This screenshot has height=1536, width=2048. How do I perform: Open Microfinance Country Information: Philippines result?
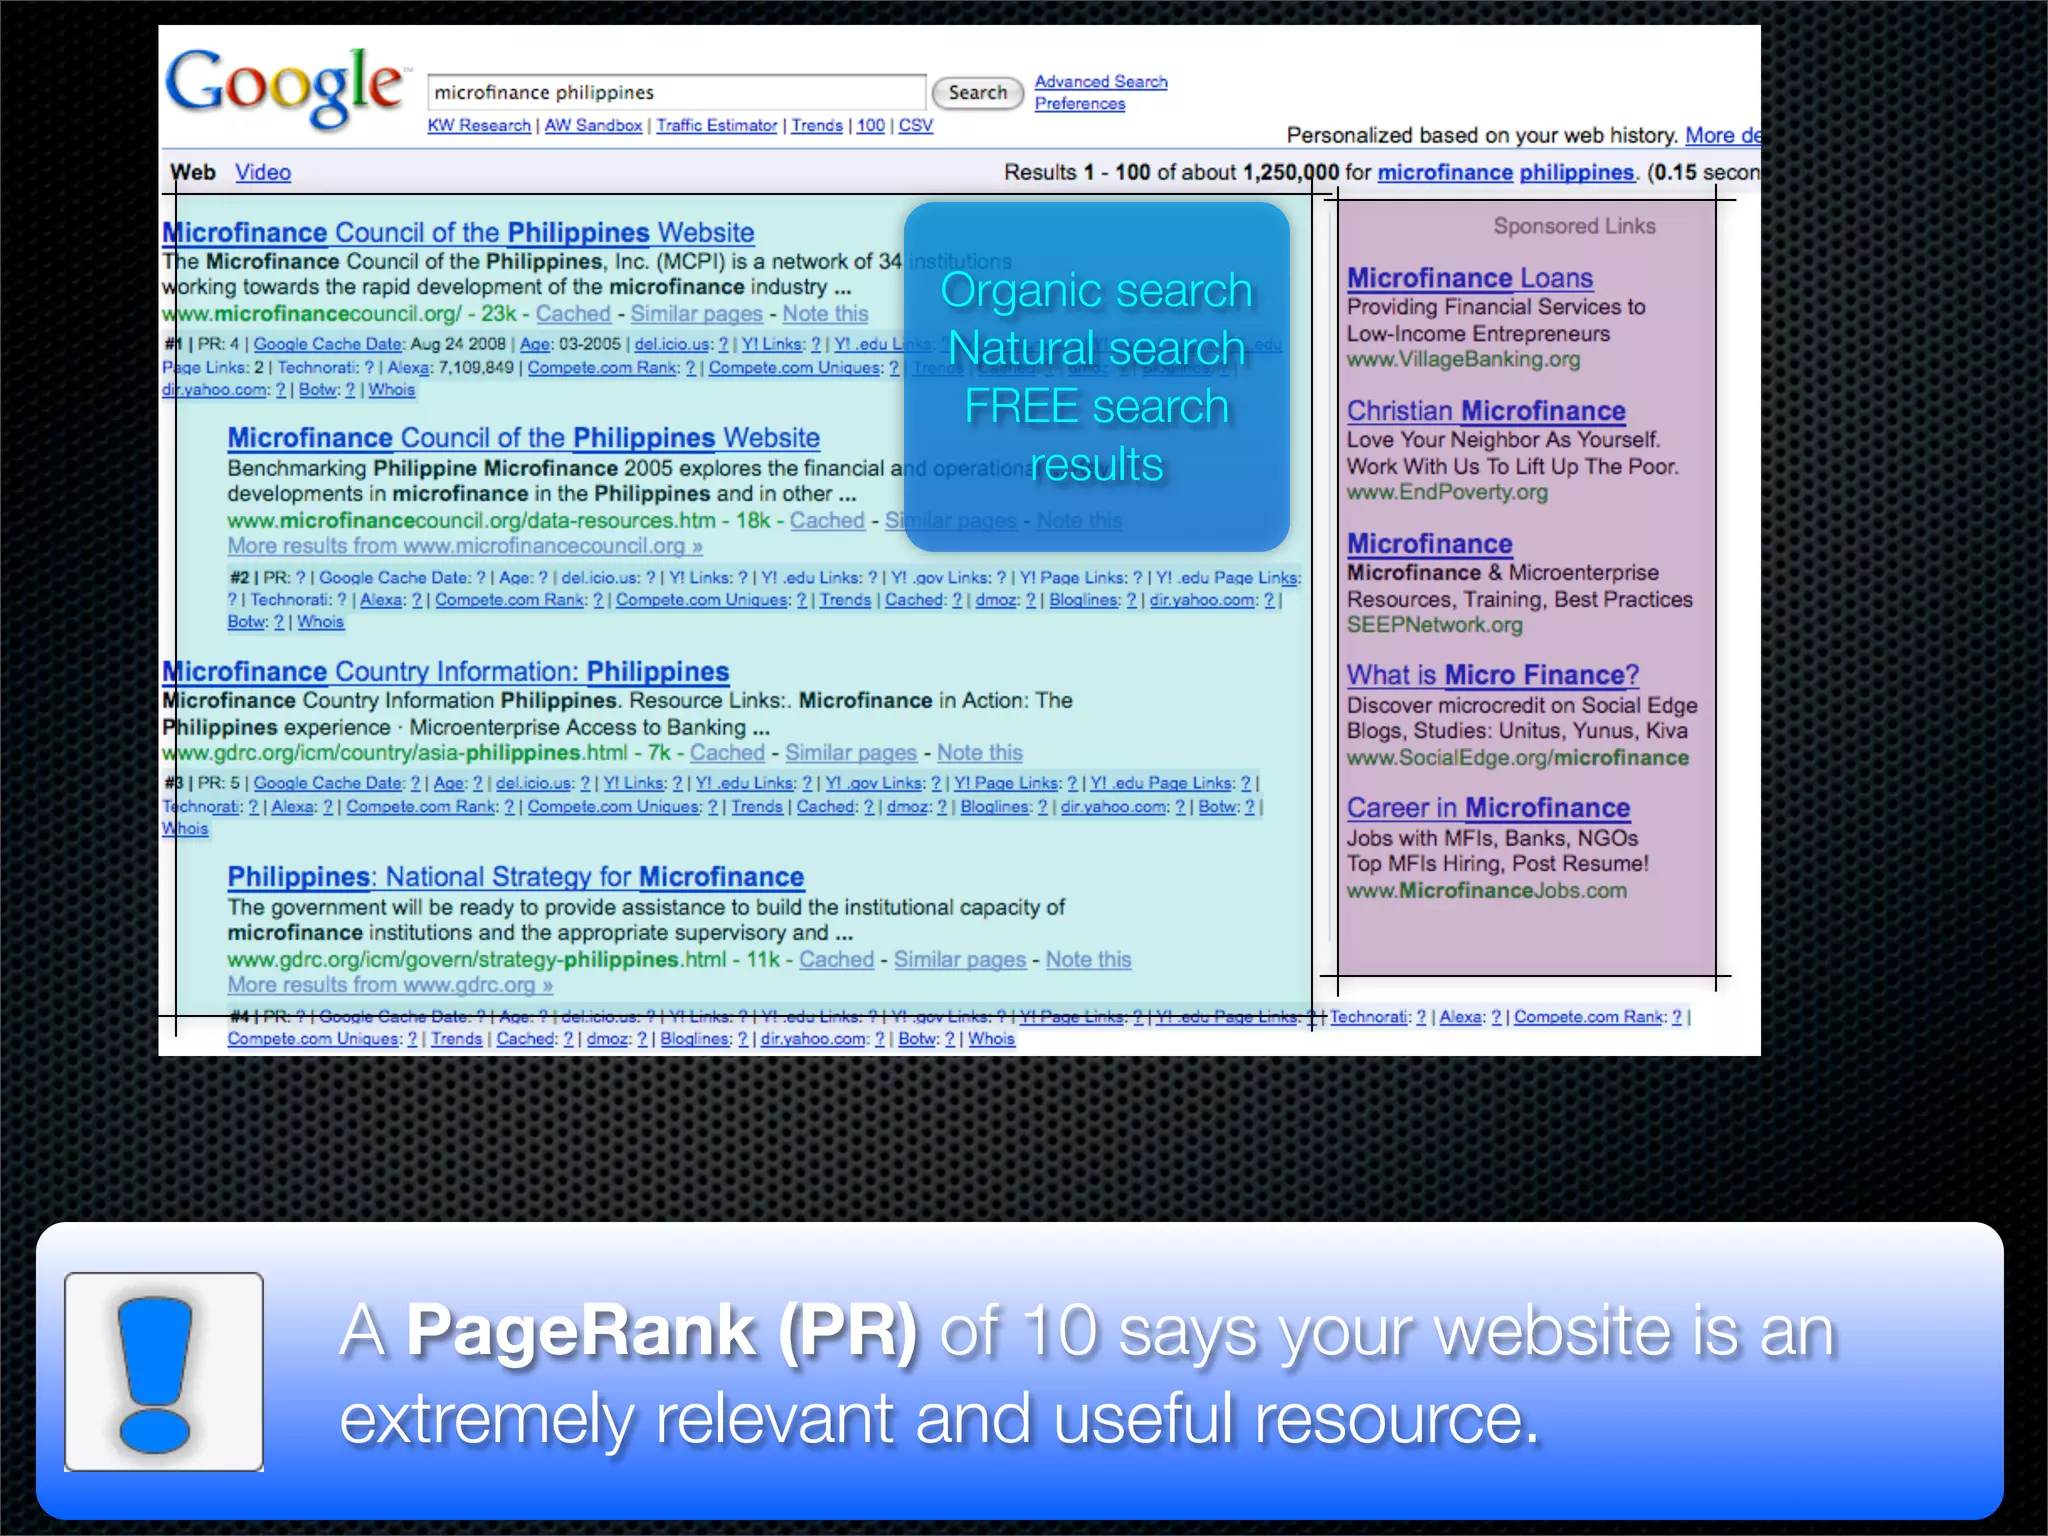[446, 671]
